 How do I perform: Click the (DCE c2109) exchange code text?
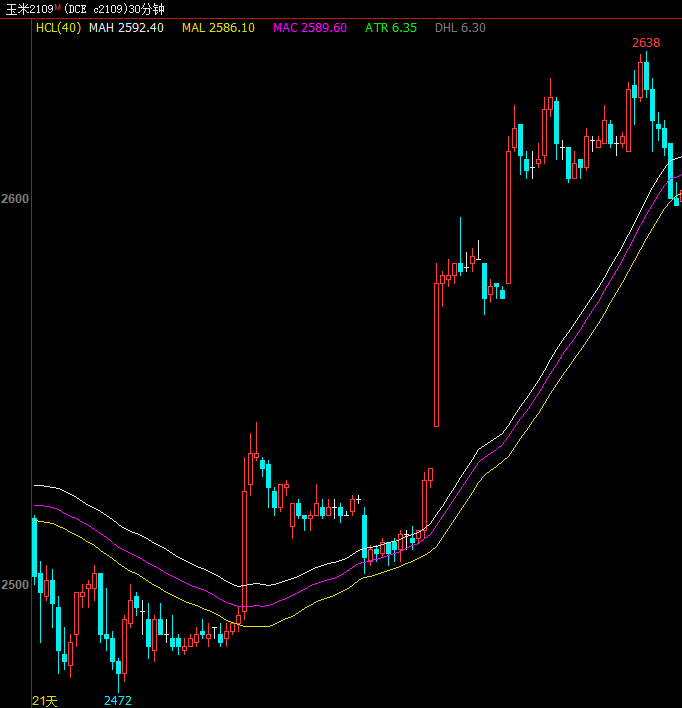pos(93,9)
